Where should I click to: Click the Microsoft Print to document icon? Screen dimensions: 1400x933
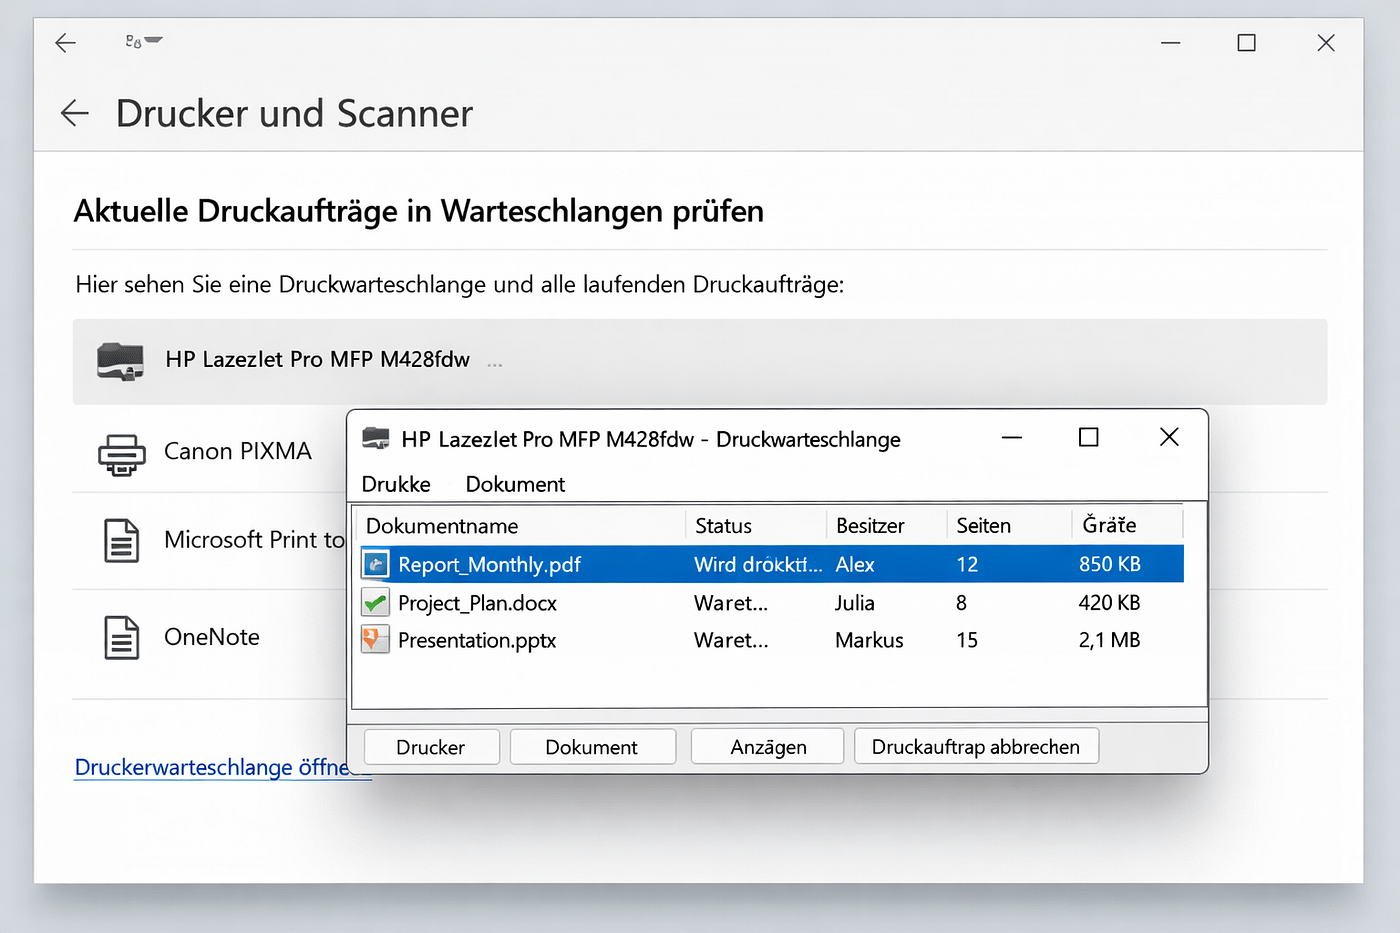pos(122,541)
